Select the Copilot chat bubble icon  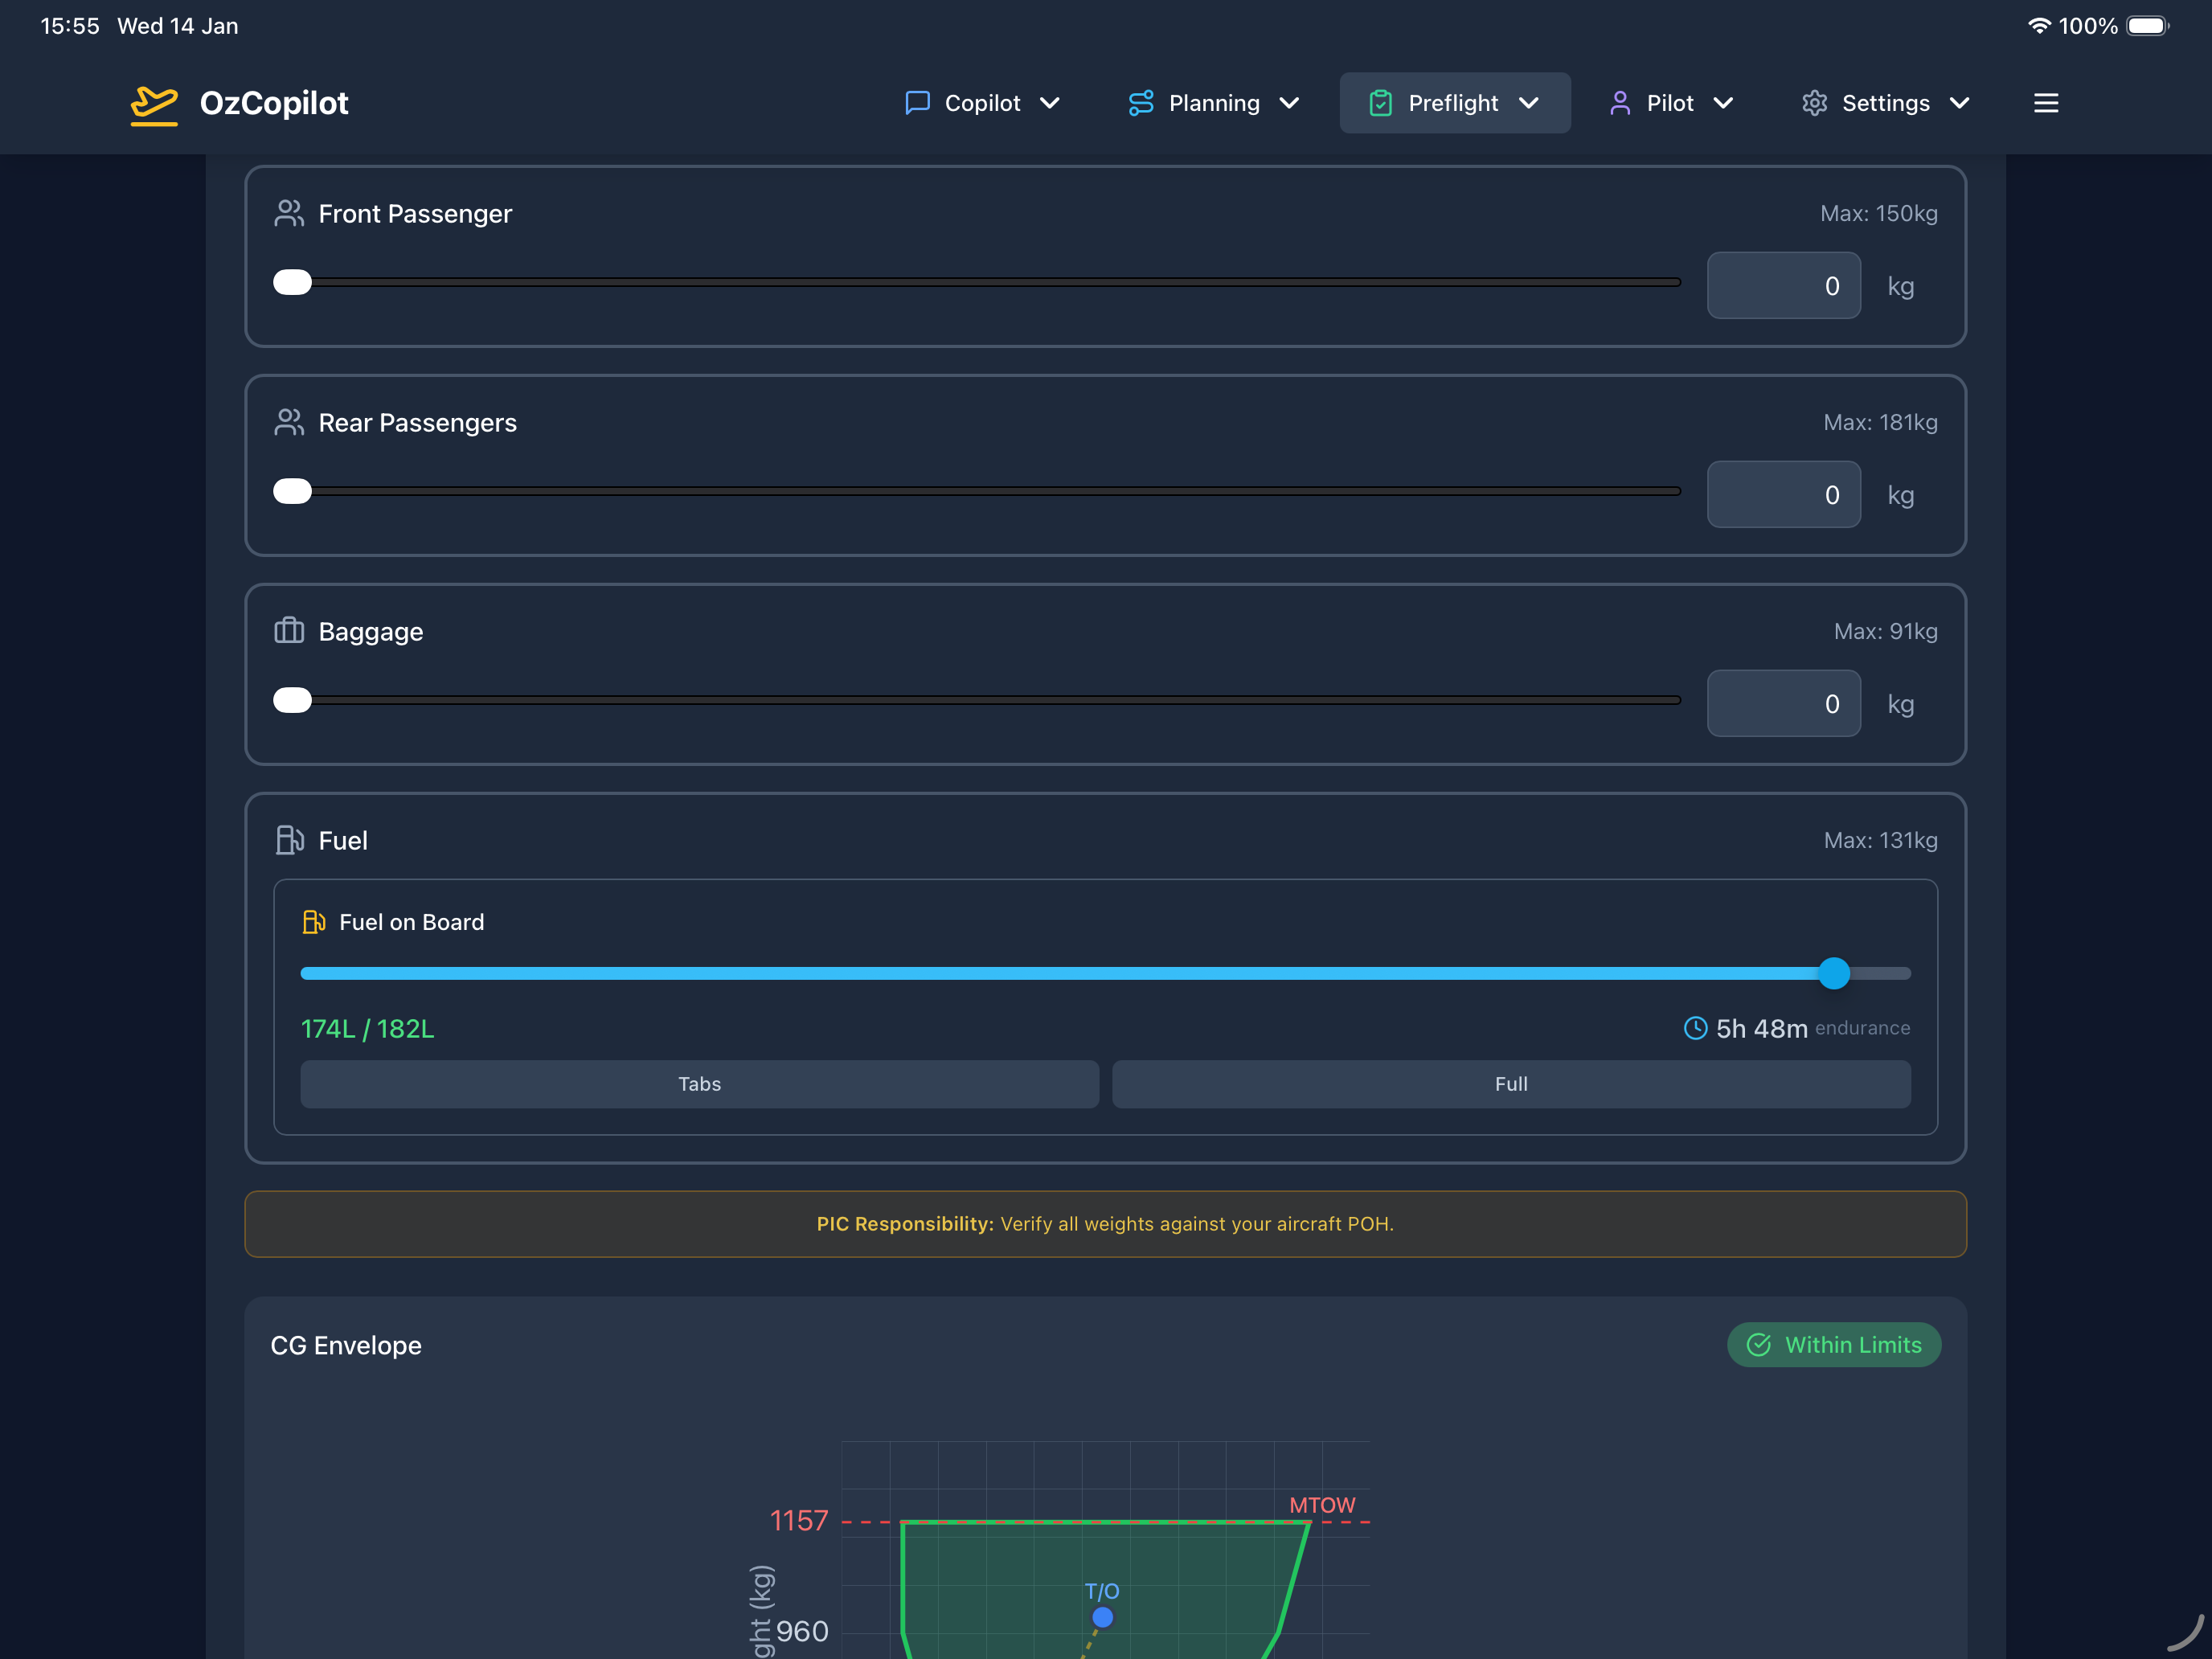[917, 102]
